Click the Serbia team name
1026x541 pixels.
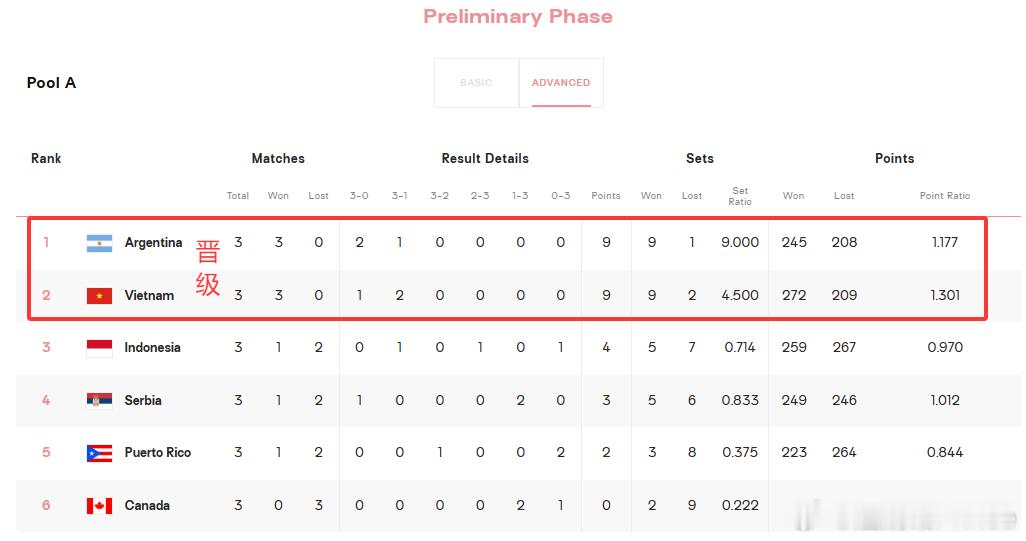tap(143, 400)
